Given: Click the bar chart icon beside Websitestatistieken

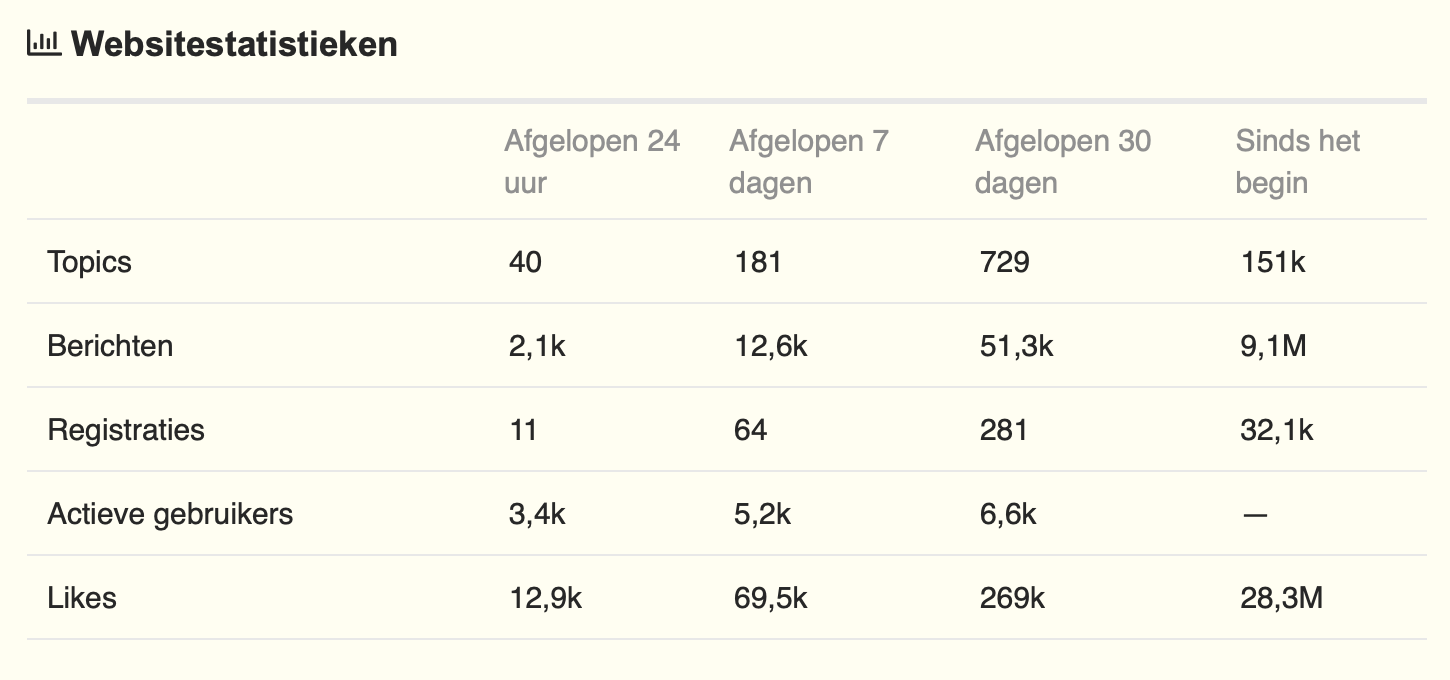Looking at the screenshot, I should pyautogui.click(x=44, y=43).
